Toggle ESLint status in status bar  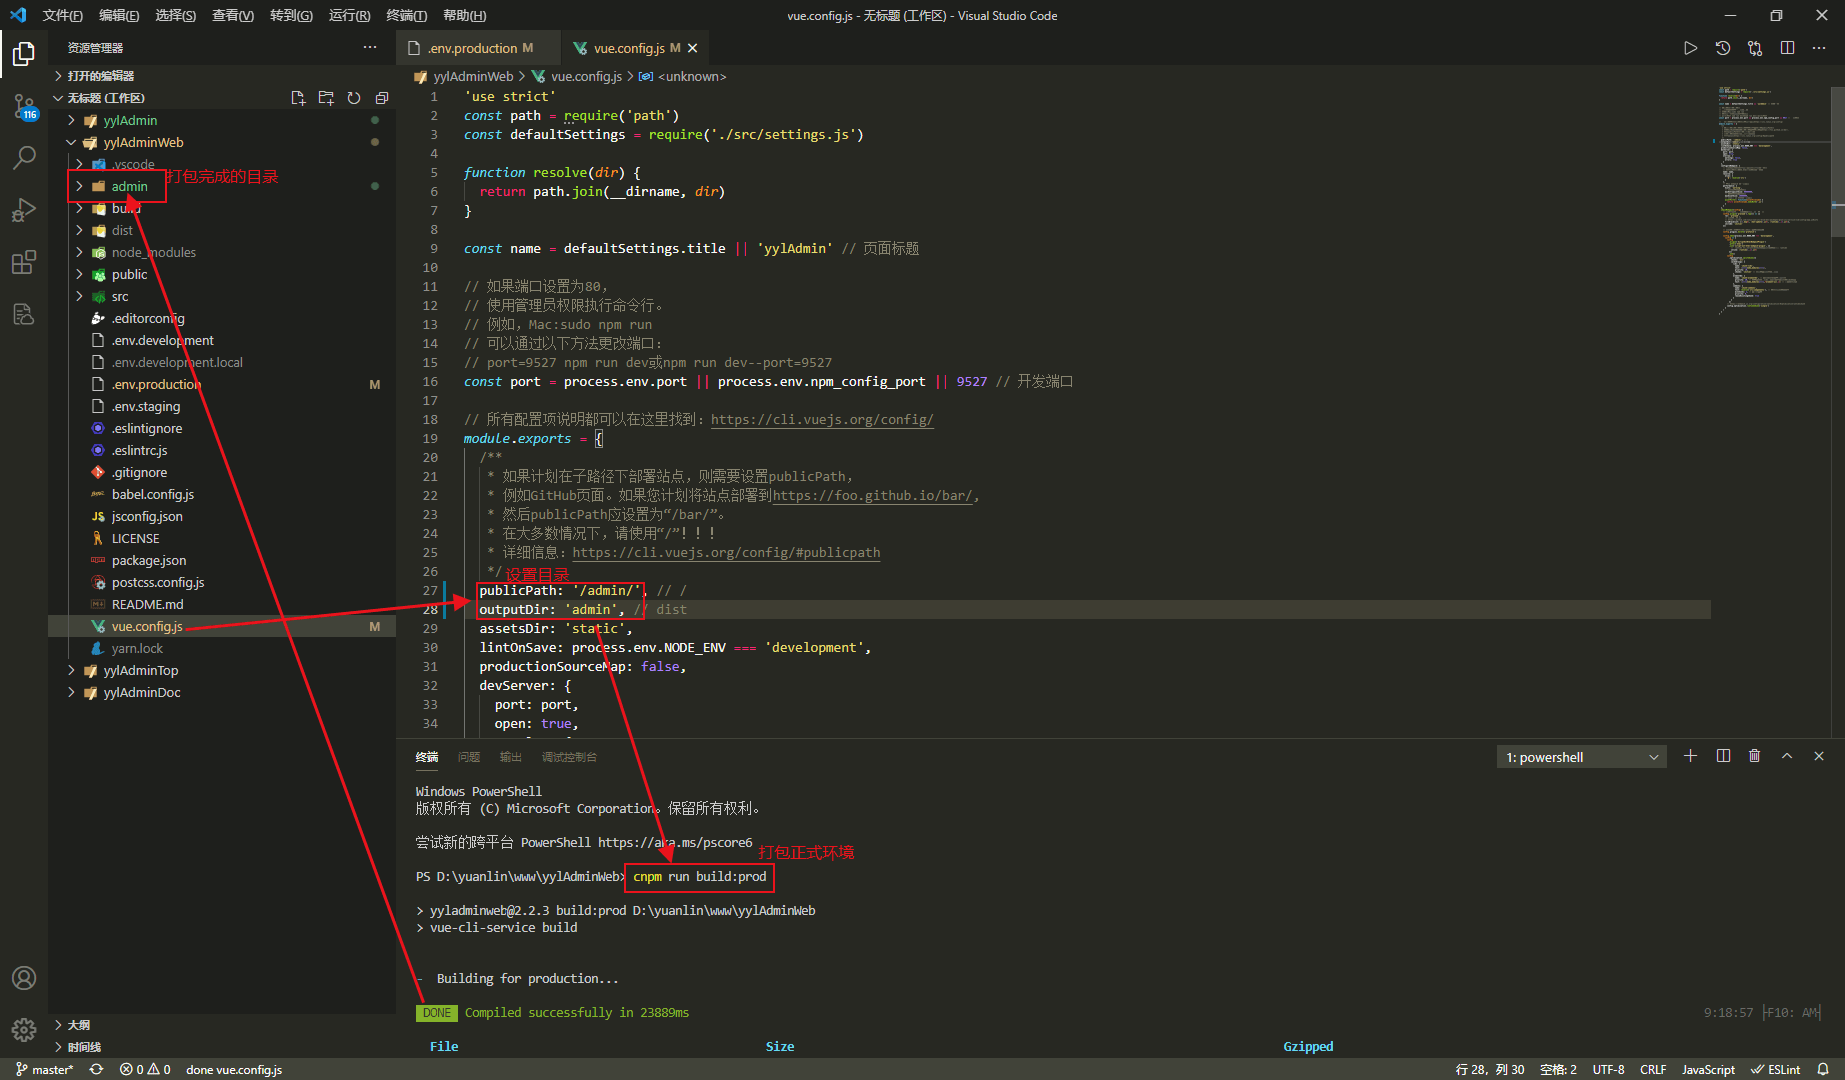click(1776, 1069)
